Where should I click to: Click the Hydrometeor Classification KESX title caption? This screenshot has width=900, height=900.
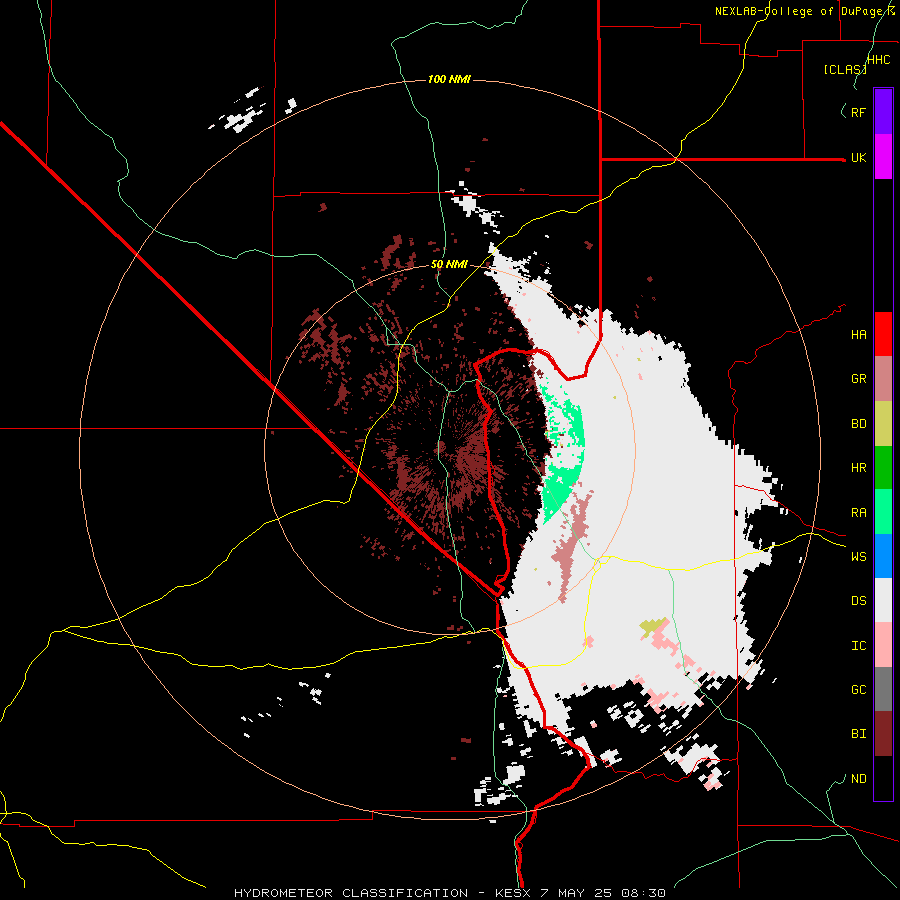point(449,893)
